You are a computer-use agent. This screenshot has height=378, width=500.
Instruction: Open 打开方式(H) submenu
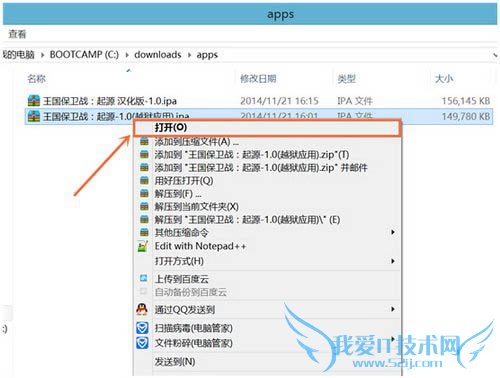pos(267,261)
